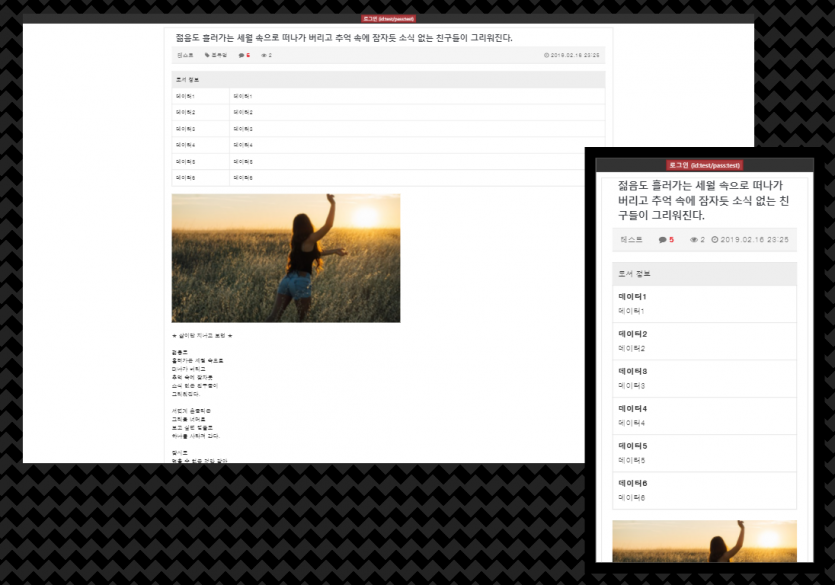Click the clock icon in mobile preview
The width and height of the screenshot is (835, 585).
point(714,240)
